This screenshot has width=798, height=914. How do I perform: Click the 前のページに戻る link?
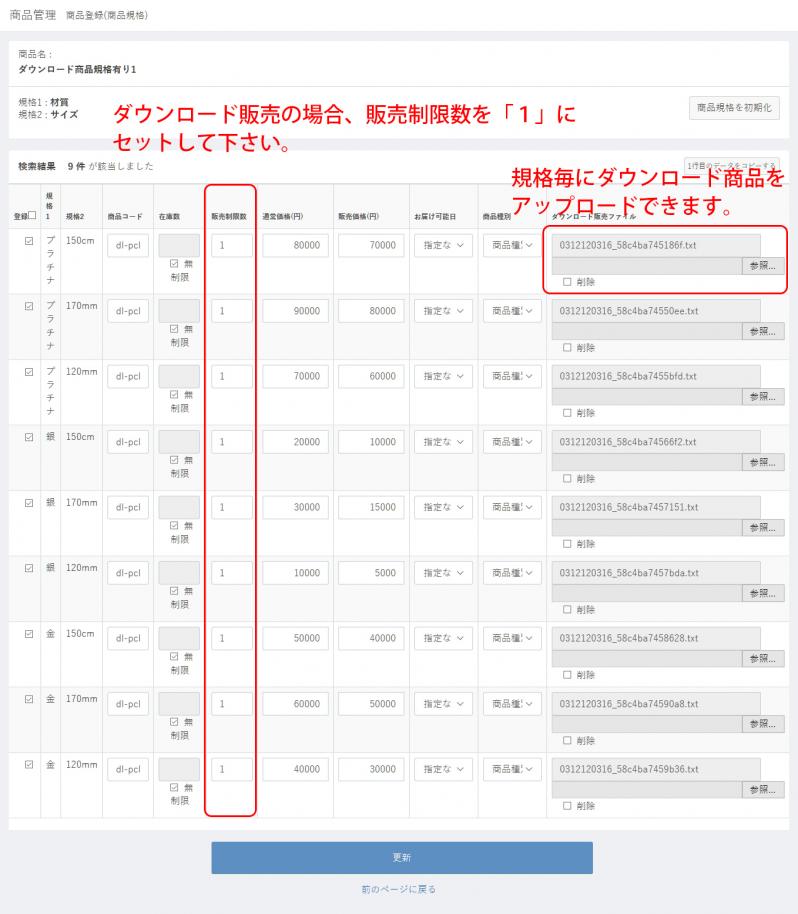click(x=399, y=889)
